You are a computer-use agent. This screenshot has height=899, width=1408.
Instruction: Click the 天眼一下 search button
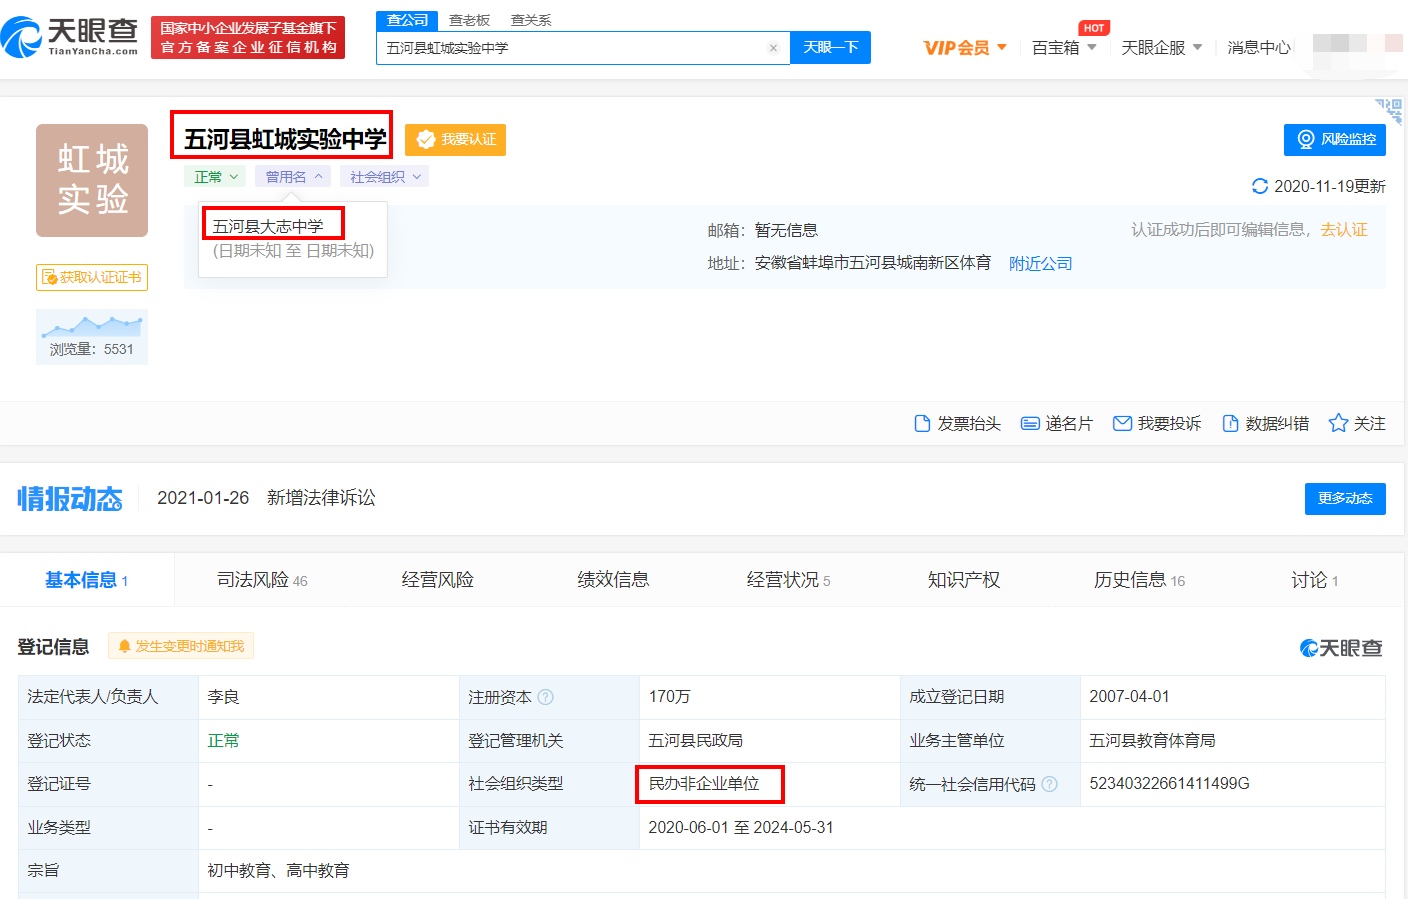[x=830, y=48]
